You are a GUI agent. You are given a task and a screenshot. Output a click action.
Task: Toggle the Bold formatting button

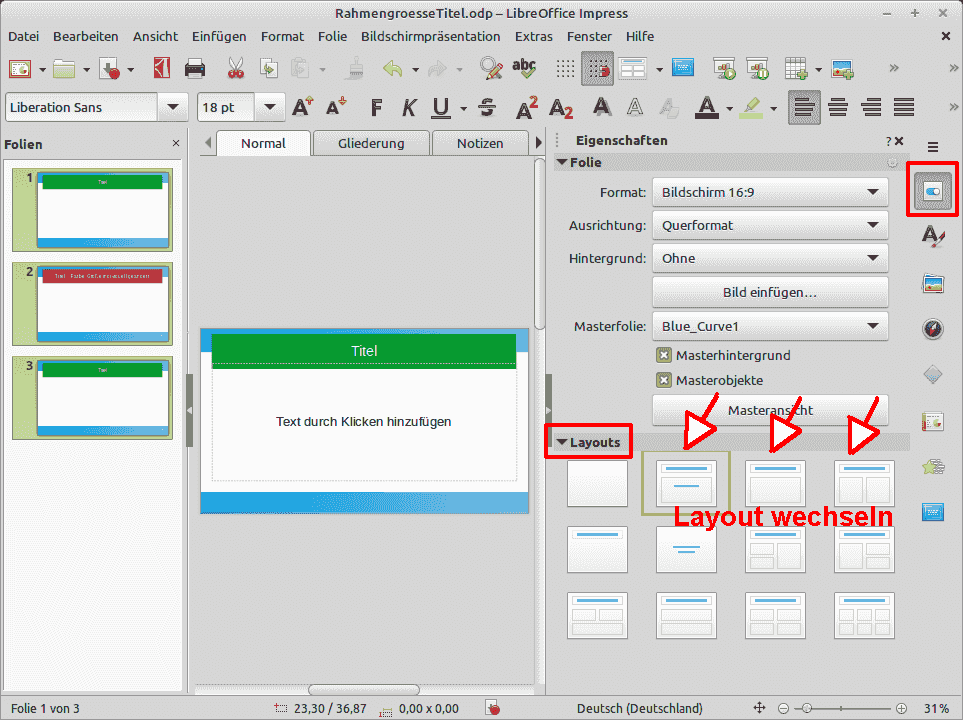click(x=377, y=107)
